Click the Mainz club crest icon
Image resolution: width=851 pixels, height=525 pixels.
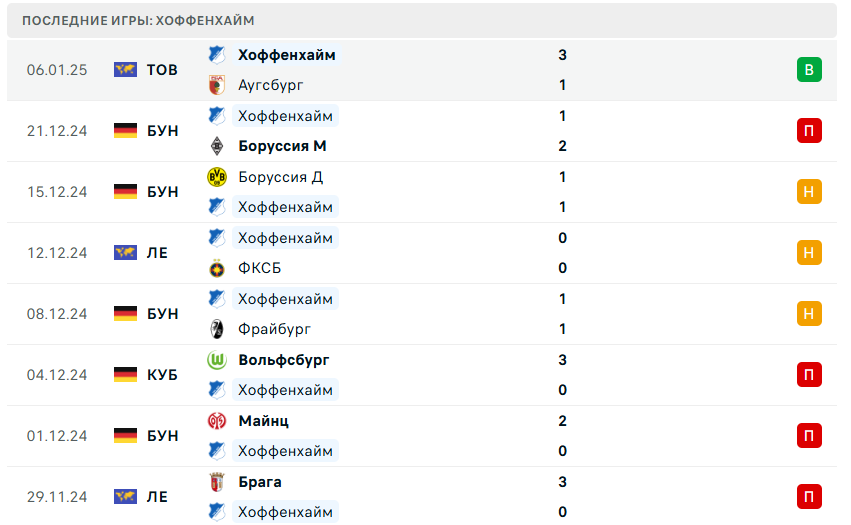point(216,421)
